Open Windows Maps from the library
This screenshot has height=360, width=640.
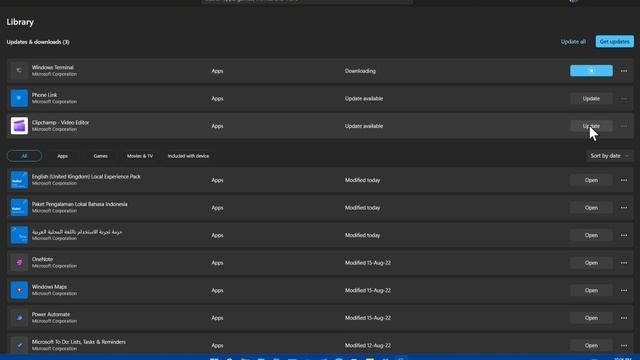[x=591, y=290]
